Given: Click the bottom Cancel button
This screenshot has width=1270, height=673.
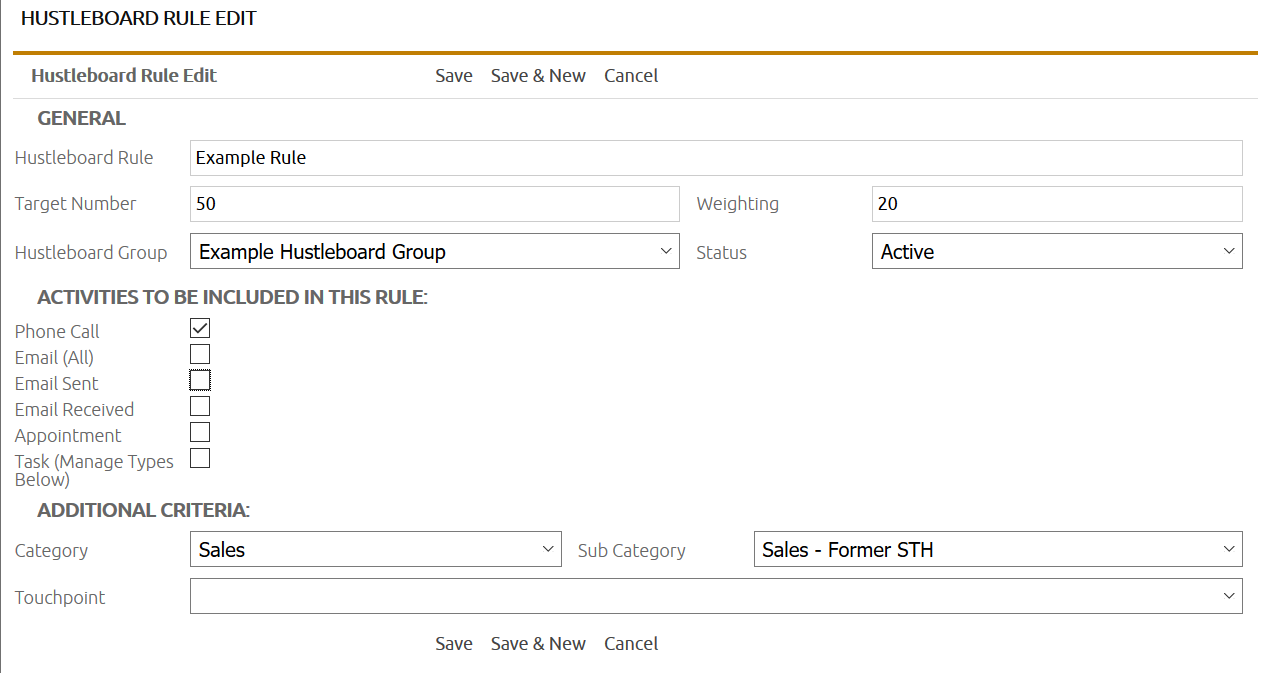Looking at the screenshot, I should [x=631, y=644].
